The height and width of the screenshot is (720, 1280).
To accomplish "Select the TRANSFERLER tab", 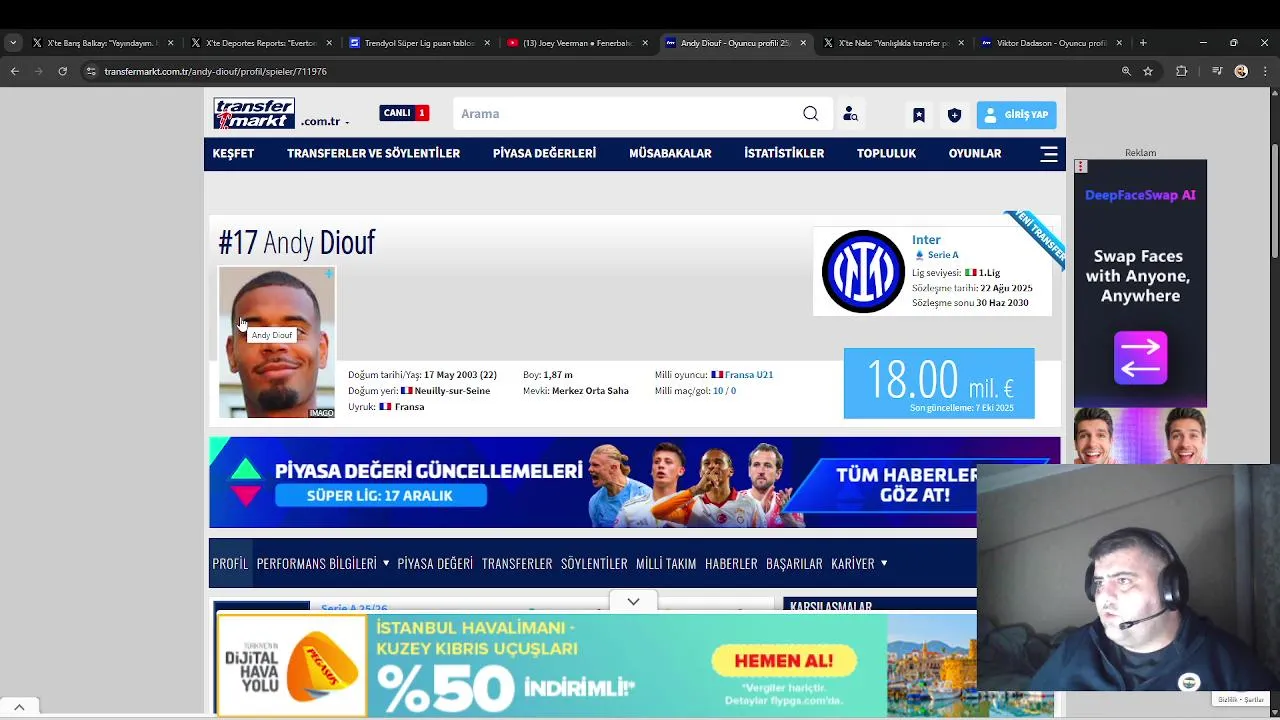I will (x=517, y=563).
